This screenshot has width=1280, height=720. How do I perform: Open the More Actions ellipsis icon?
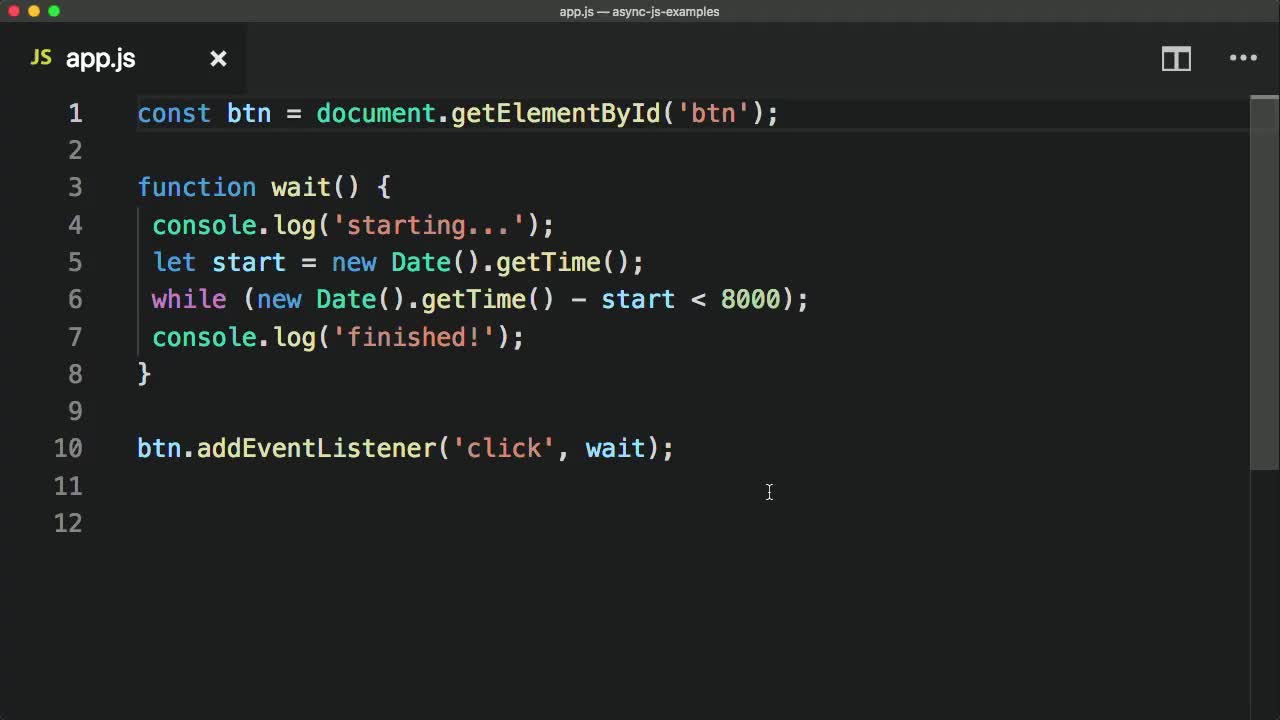[1243, 59]
